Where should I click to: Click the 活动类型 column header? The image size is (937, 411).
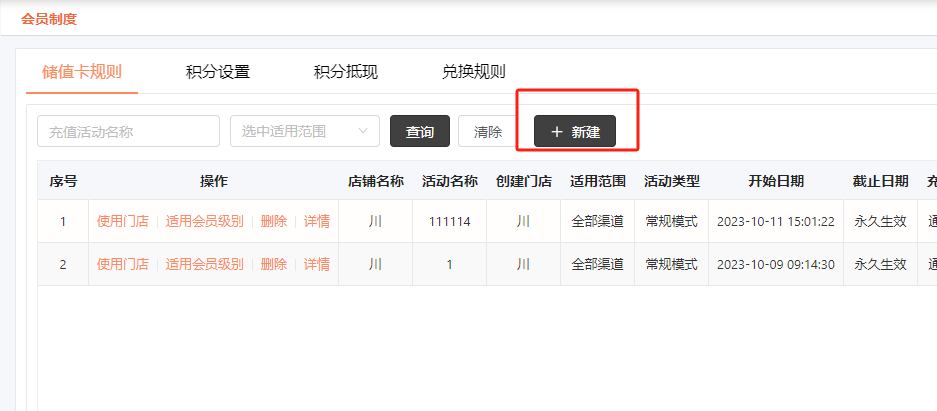[x=672, y=182]
